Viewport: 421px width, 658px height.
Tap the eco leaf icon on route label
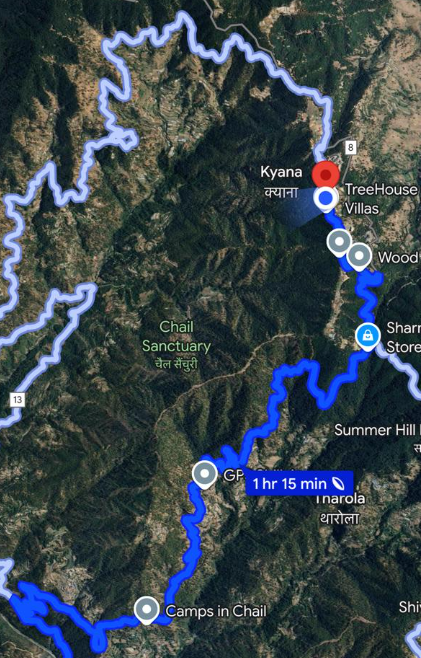338,484
